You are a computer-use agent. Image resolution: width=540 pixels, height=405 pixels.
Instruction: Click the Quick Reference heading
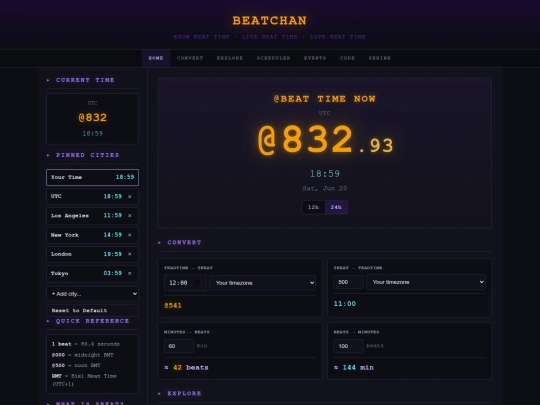92,321
